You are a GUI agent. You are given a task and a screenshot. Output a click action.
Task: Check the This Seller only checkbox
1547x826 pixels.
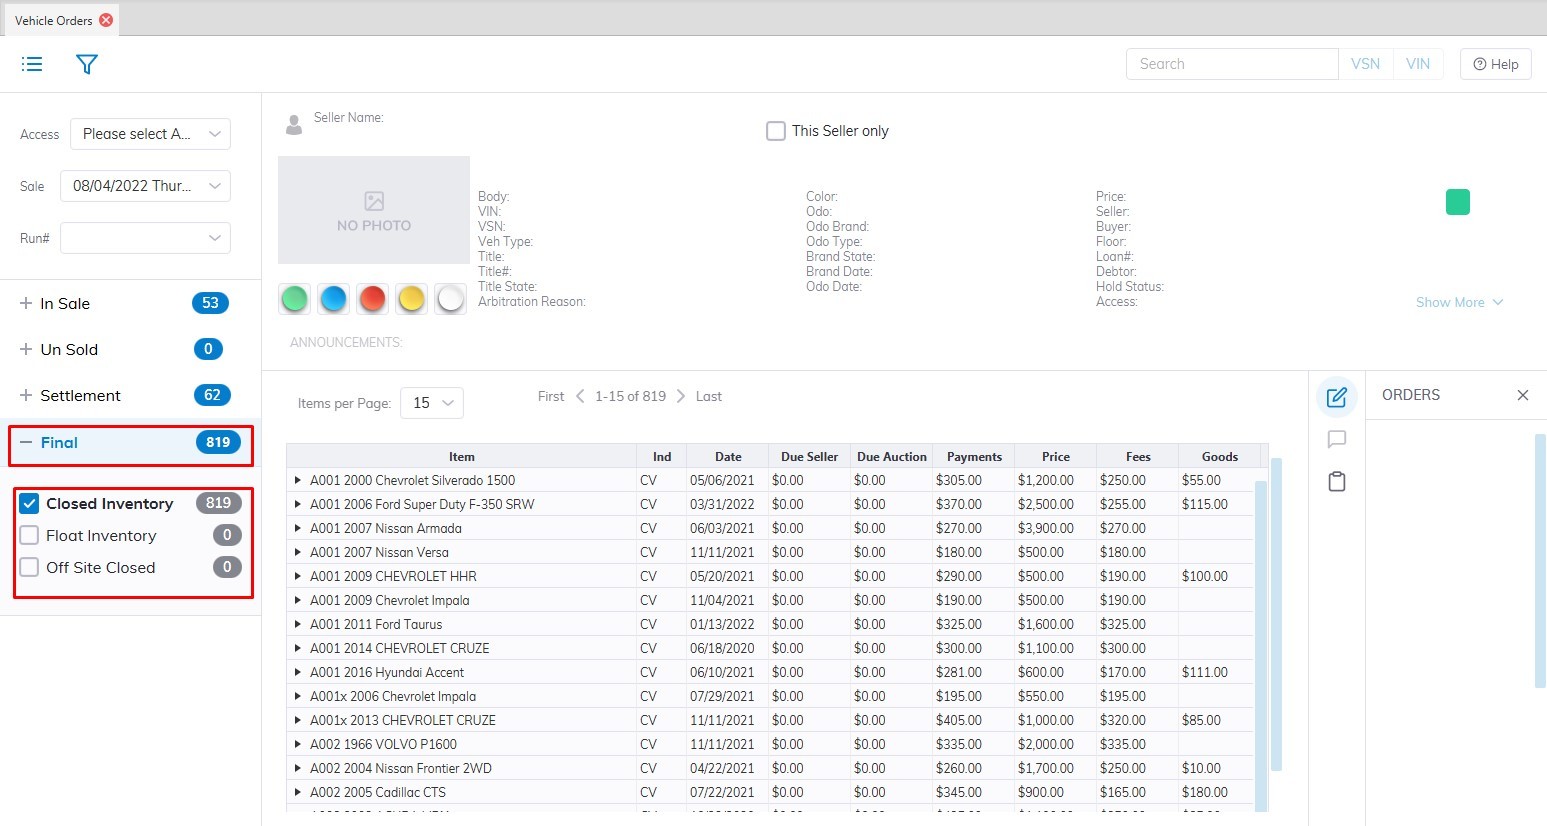point(776,131)
